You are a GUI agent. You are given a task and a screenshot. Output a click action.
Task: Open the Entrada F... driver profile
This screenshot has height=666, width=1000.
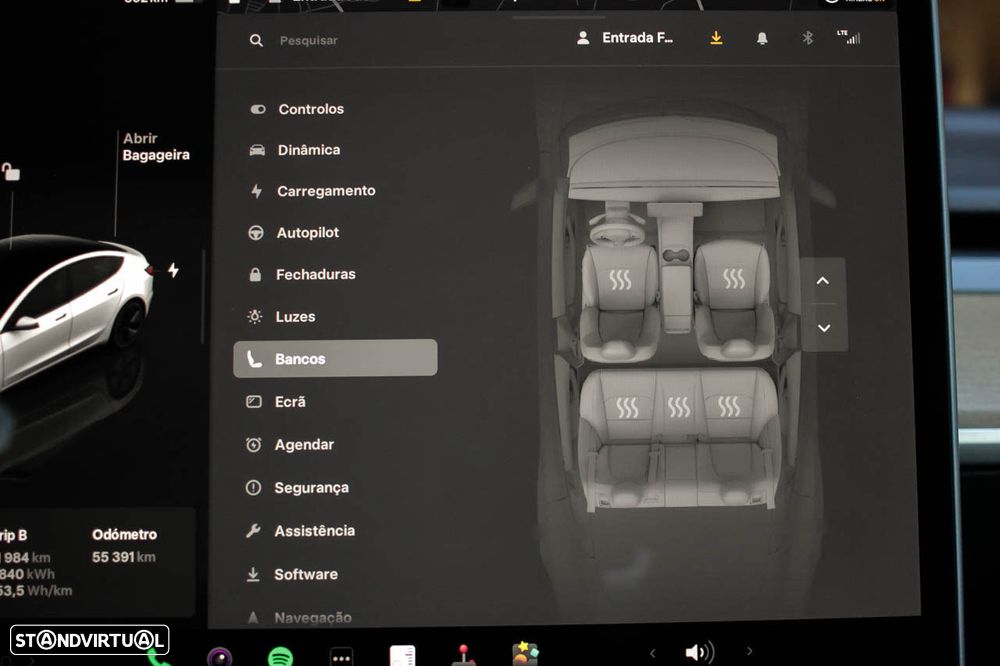625,38
